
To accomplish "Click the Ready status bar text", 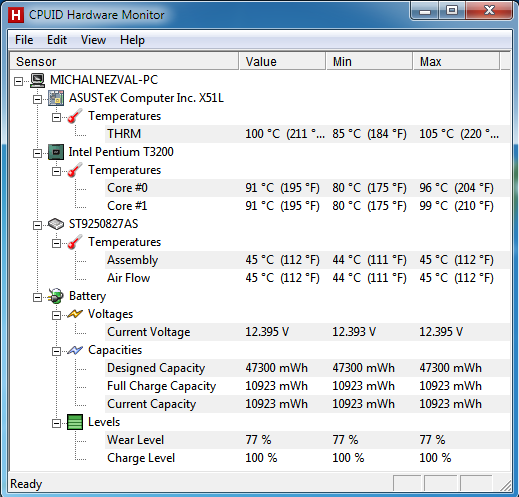I will tap(26, 484).
